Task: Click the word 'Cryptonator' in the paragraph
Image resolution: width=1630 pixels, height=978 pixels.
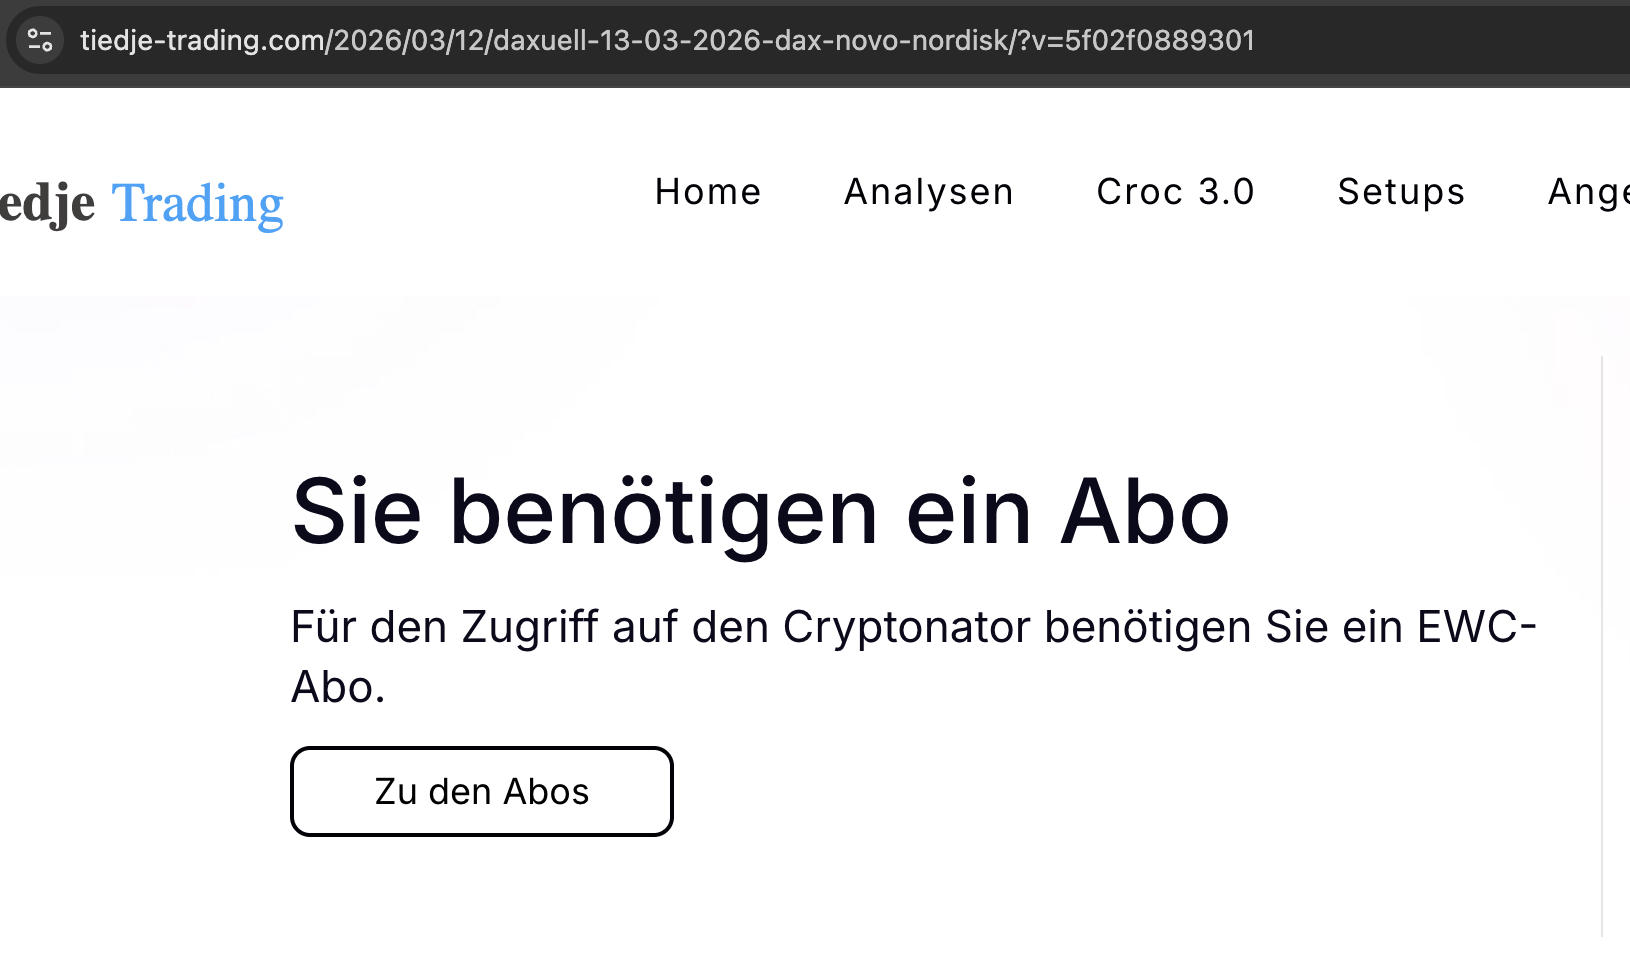Action: coord(906,627)
